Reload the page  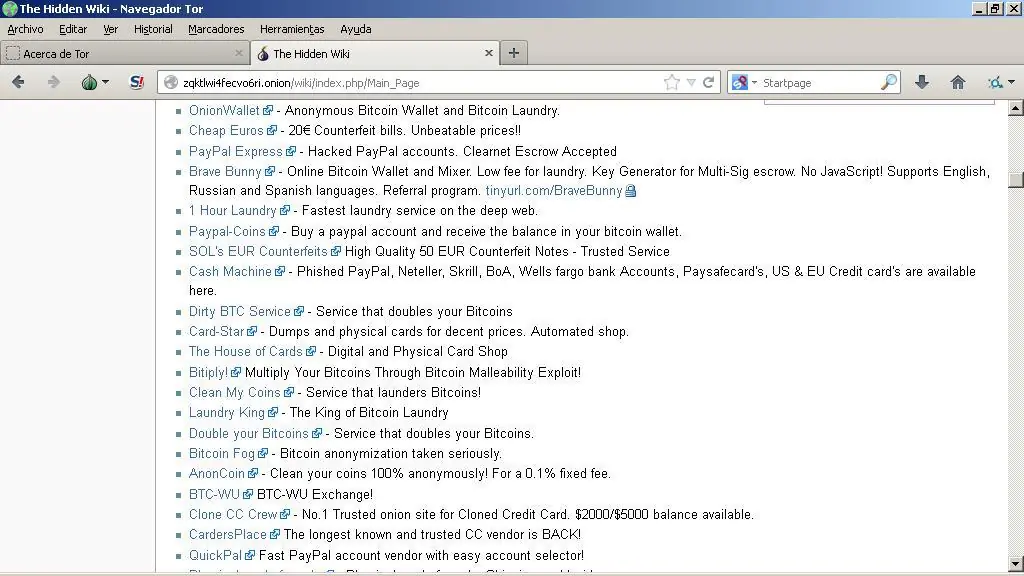pos(708,82)
